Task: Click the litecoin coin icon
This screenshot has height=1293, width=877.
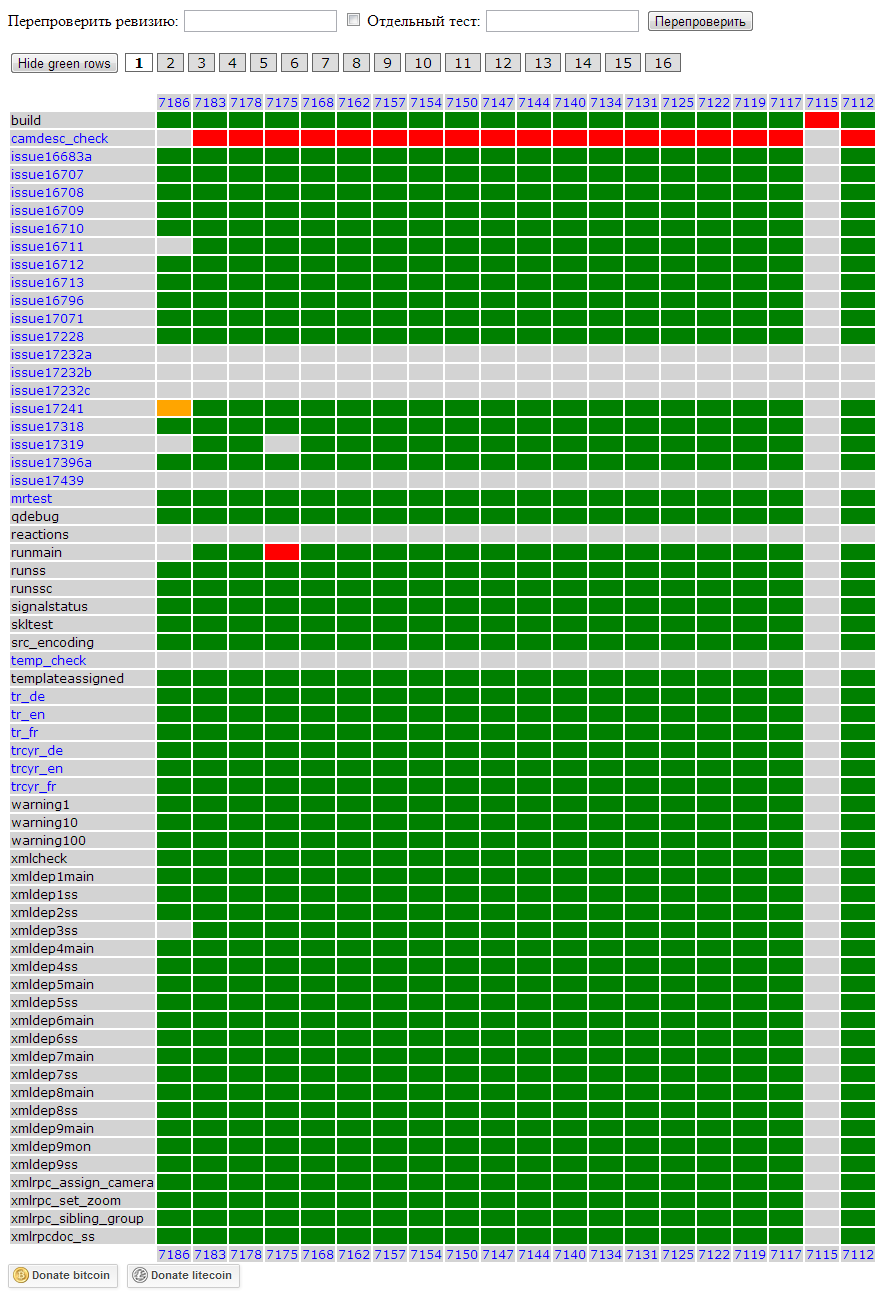Action: point(140,1275)
